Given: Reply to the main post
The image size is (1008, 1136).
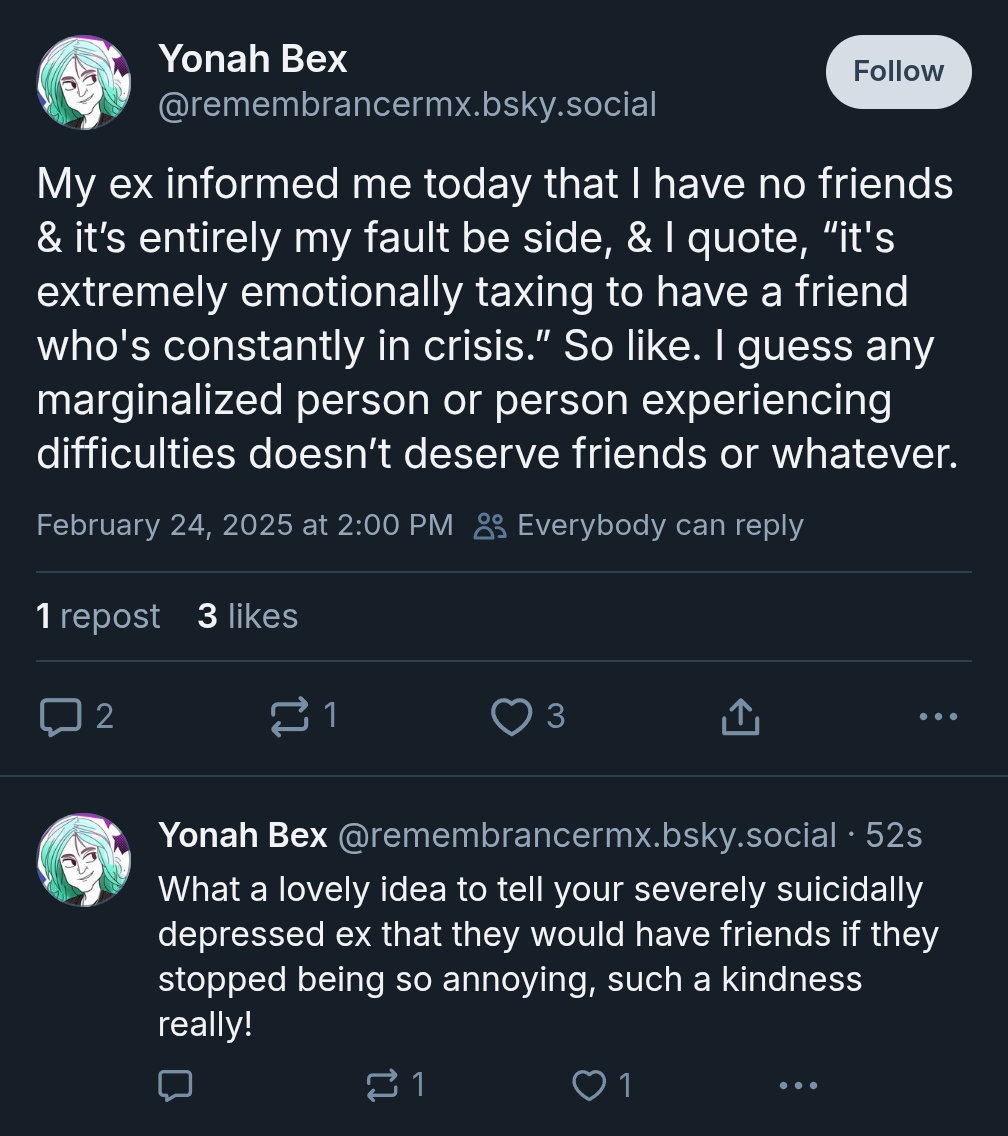Looking at the screenshot, I should point(61,716).
